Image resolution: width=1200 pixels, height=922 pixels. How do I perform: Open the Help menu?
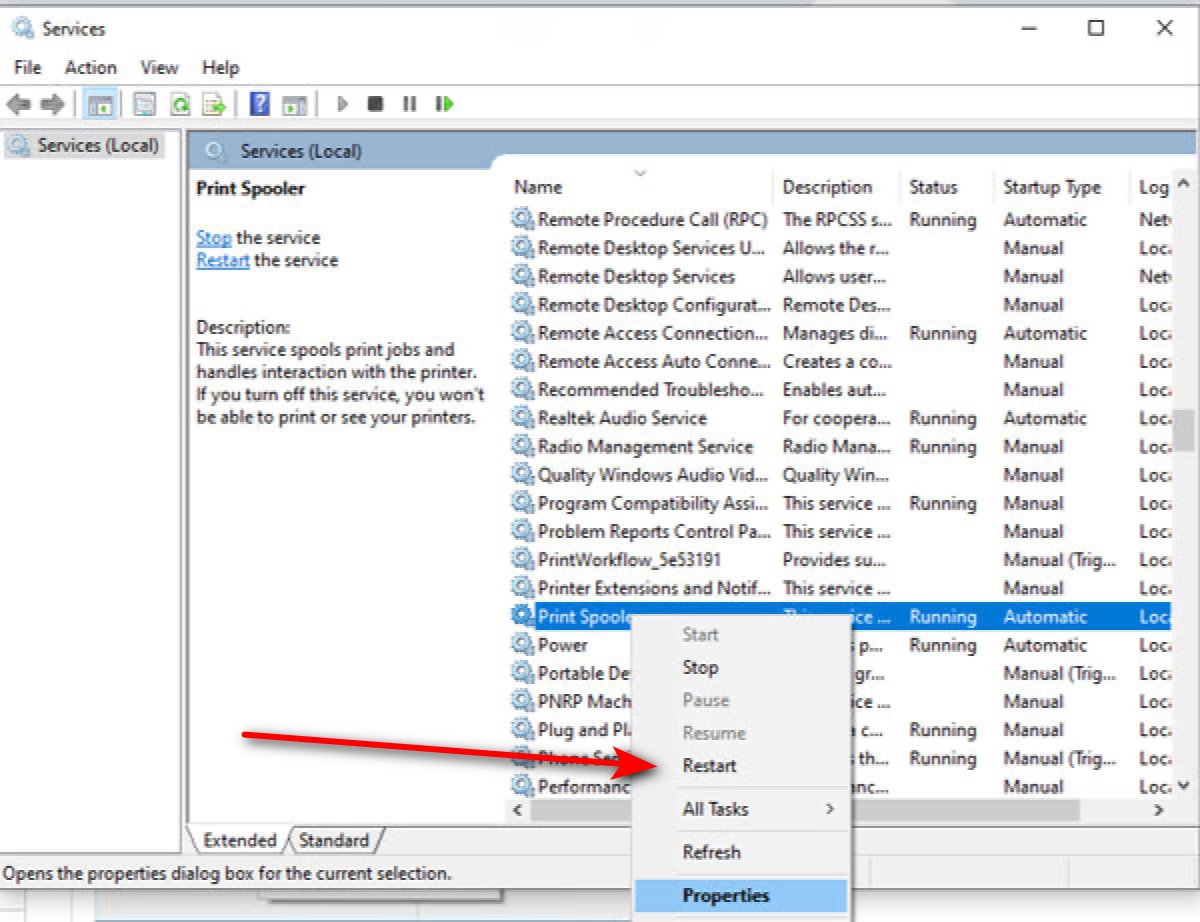220,68
